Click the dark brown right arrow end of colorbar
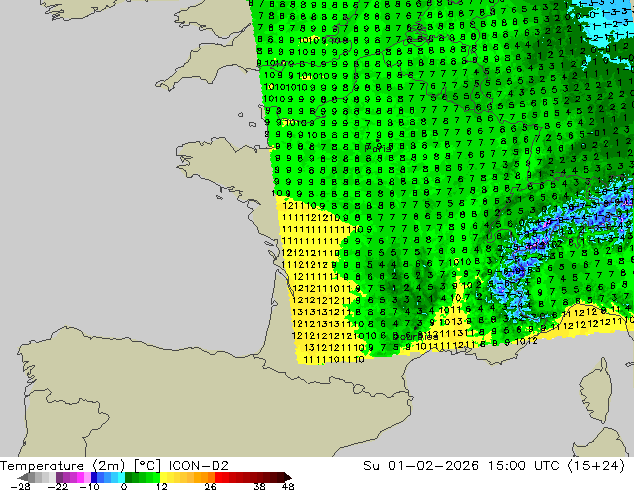Screen dimensions: 634x490 pos(287,477)
